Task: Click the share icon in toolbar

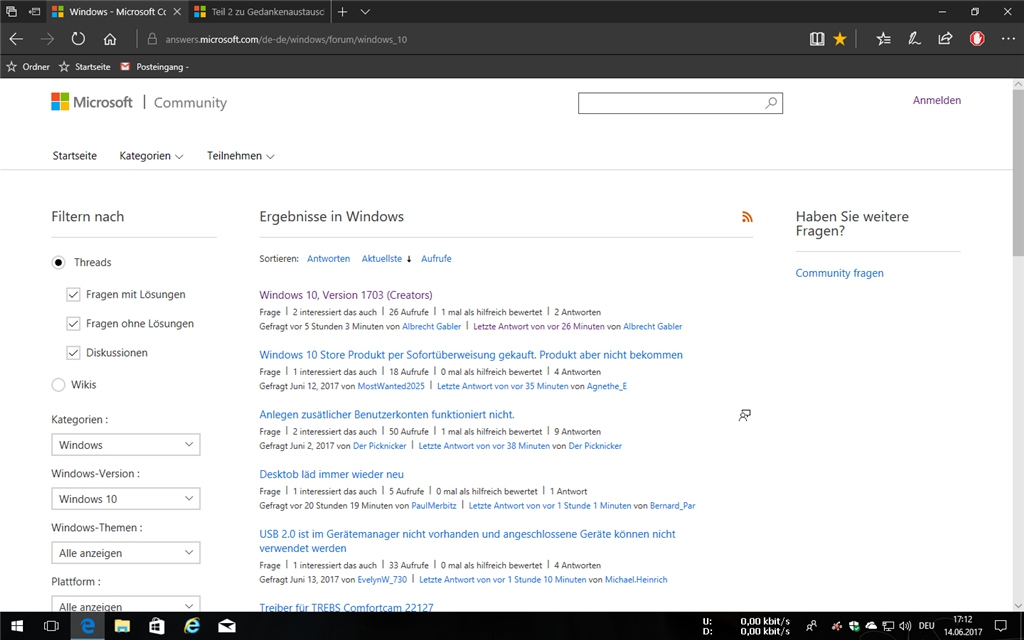Action: point(945,39)
